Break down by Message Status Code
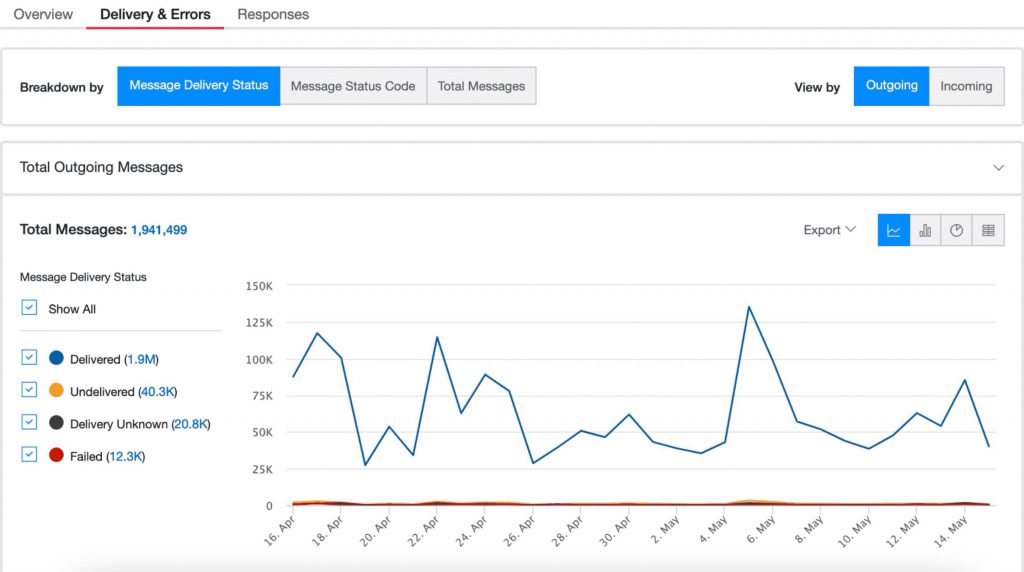Screen dimensions: 1024x572 [x=353, y=86]
